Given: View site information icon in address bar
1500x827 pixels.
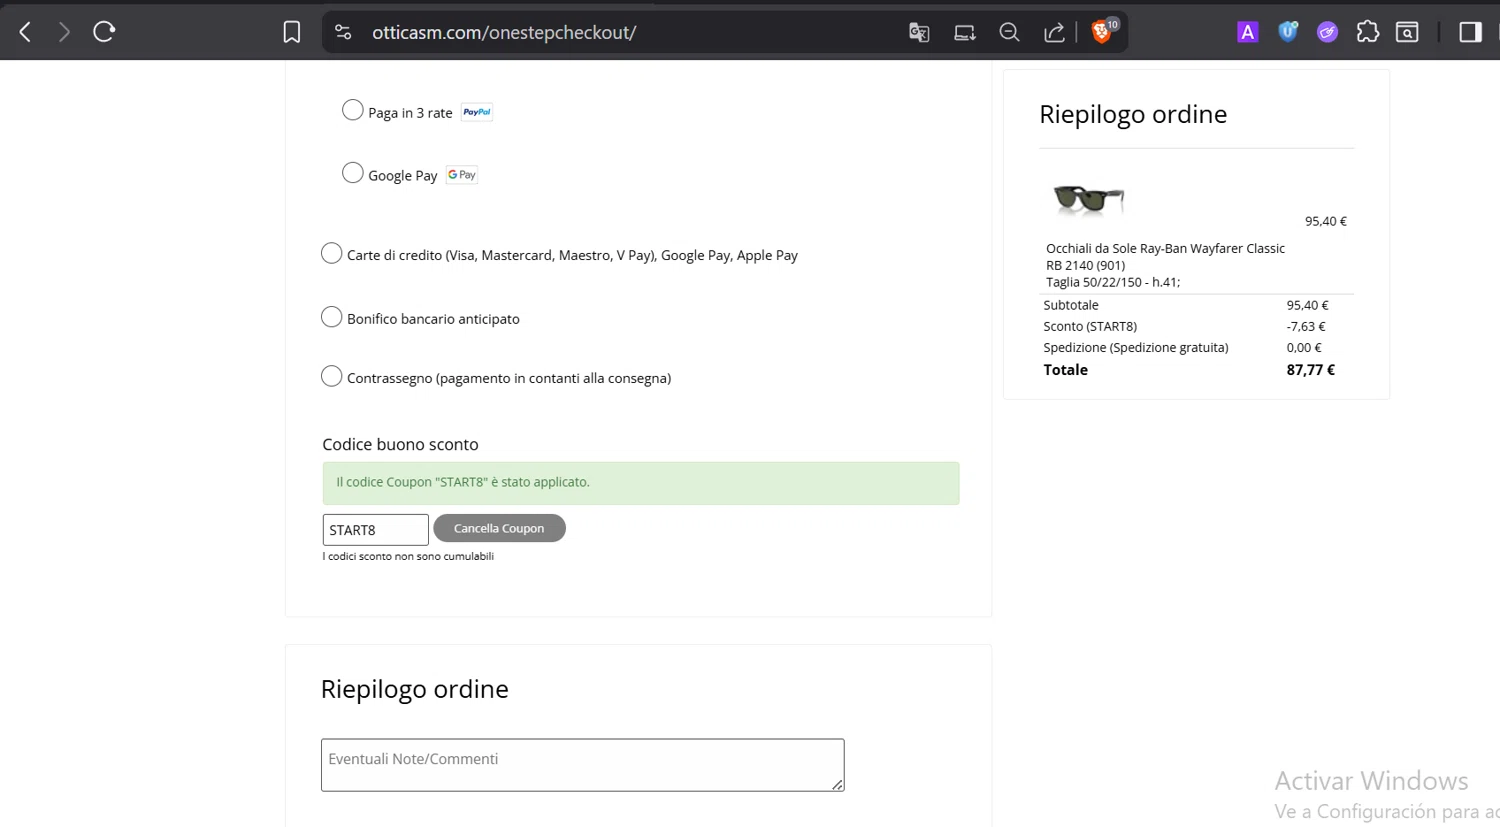Looking at the screenshot, I should point(343,32).
